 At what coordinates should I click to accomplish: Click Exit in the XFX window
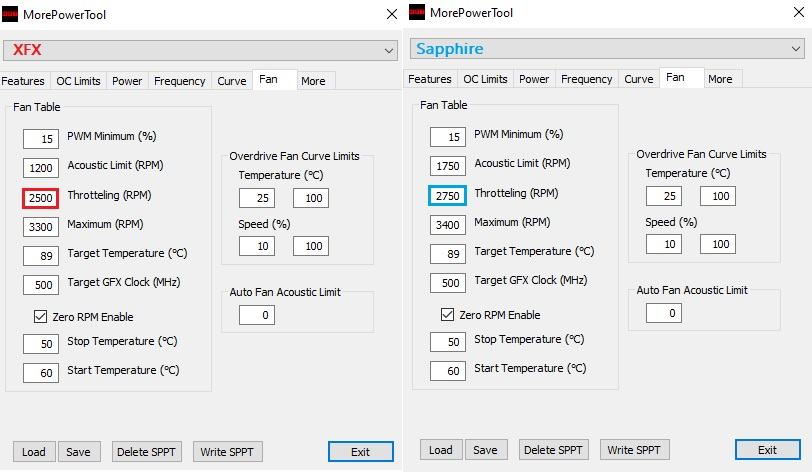pos(360,452)
